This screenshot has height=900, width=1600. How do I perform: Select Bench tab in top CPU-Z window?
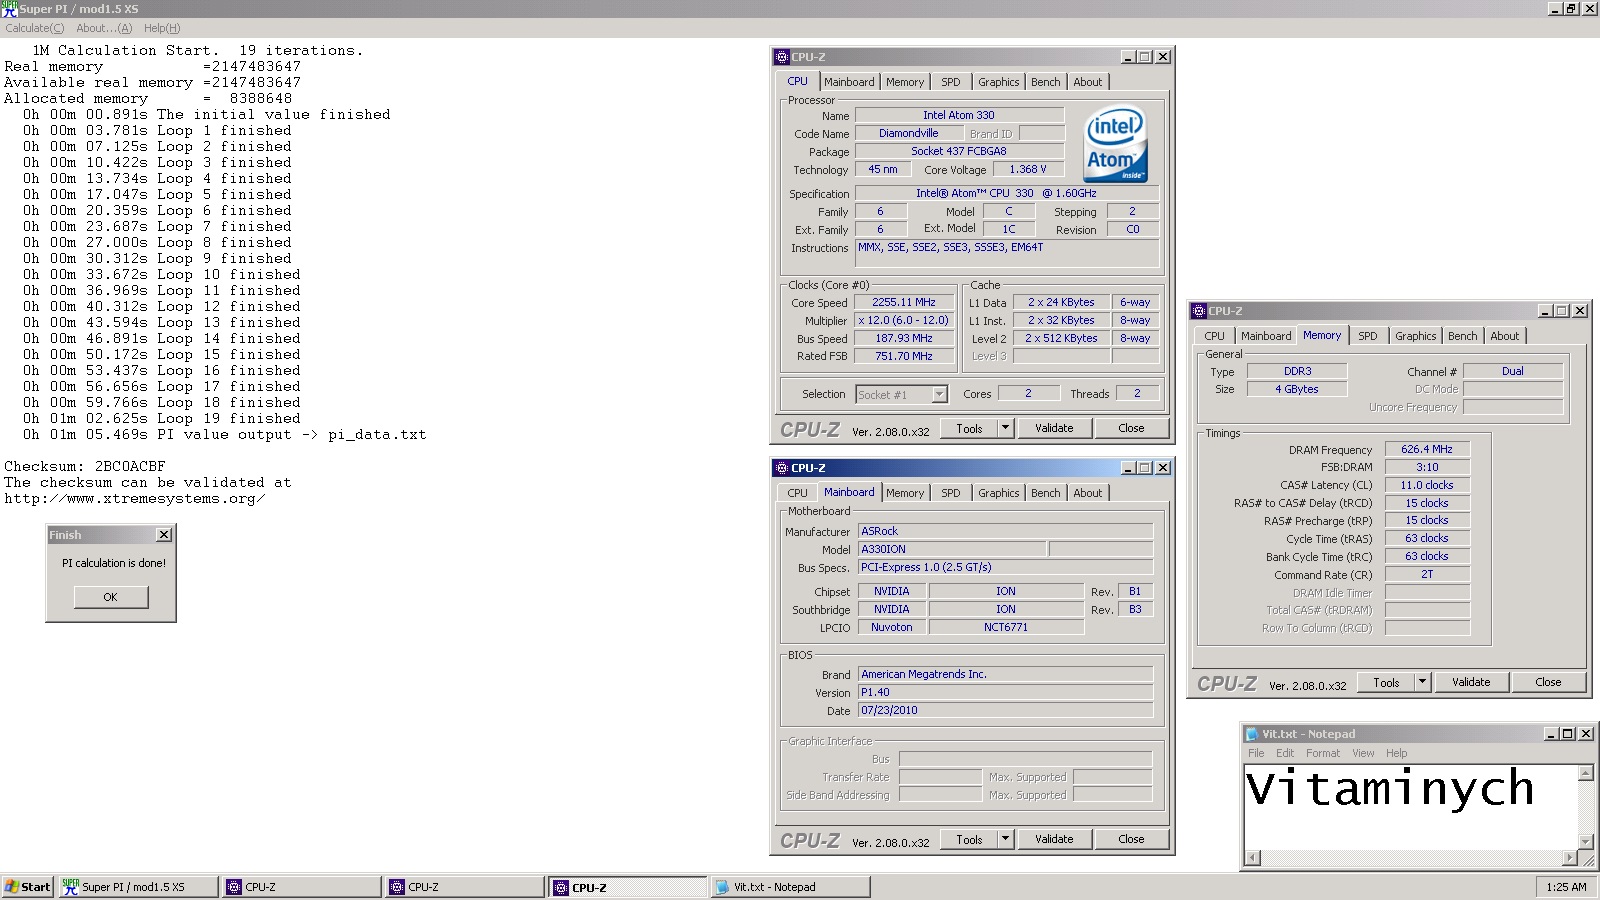click(1046, 82)
